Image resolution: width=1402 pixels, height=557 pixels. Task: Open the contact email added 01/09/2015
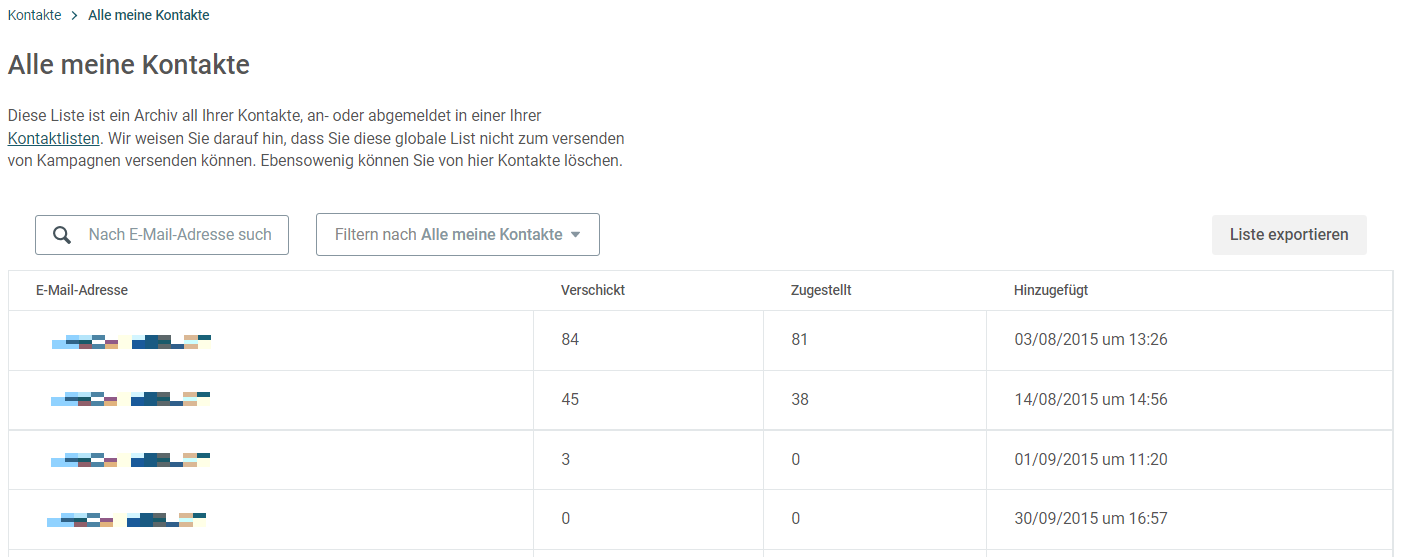tap(131, 460)
